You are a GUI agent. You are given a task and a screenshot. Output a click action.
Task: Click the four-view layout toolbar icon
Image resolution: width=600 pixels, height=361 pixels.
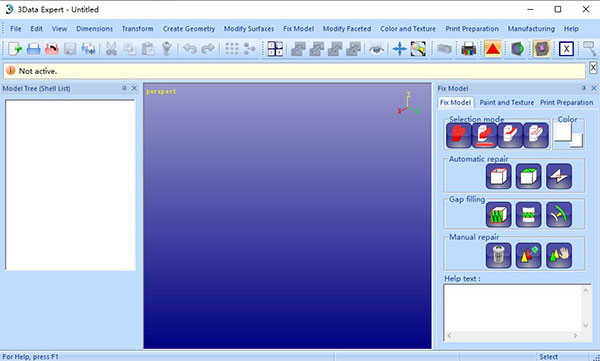click(275, 49)
